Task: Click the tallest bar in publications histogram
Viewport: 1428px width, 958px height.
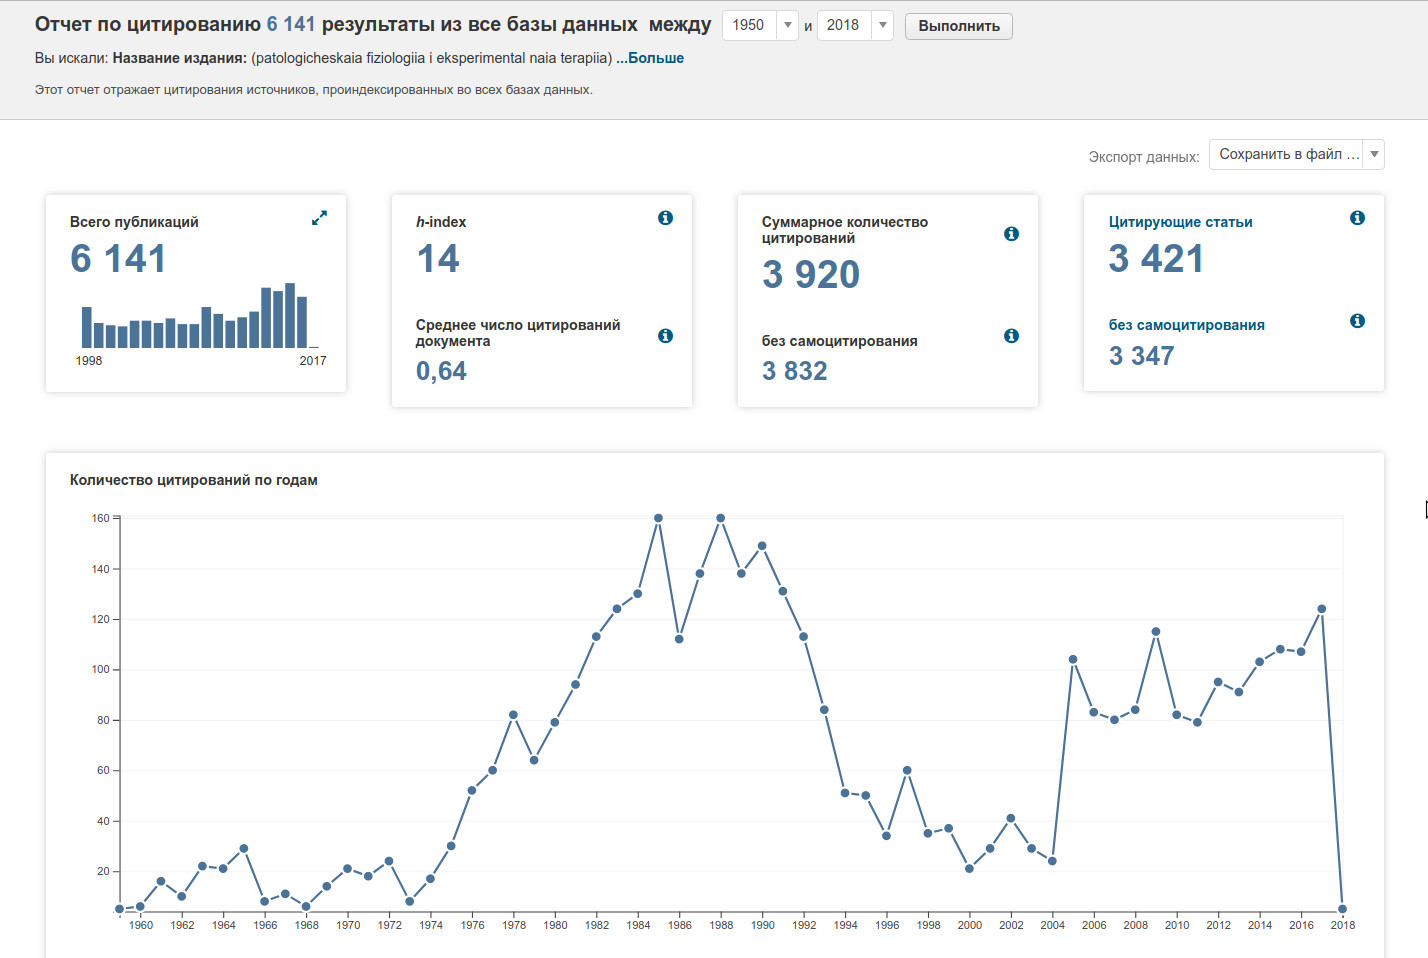Action: click(290, 315)
